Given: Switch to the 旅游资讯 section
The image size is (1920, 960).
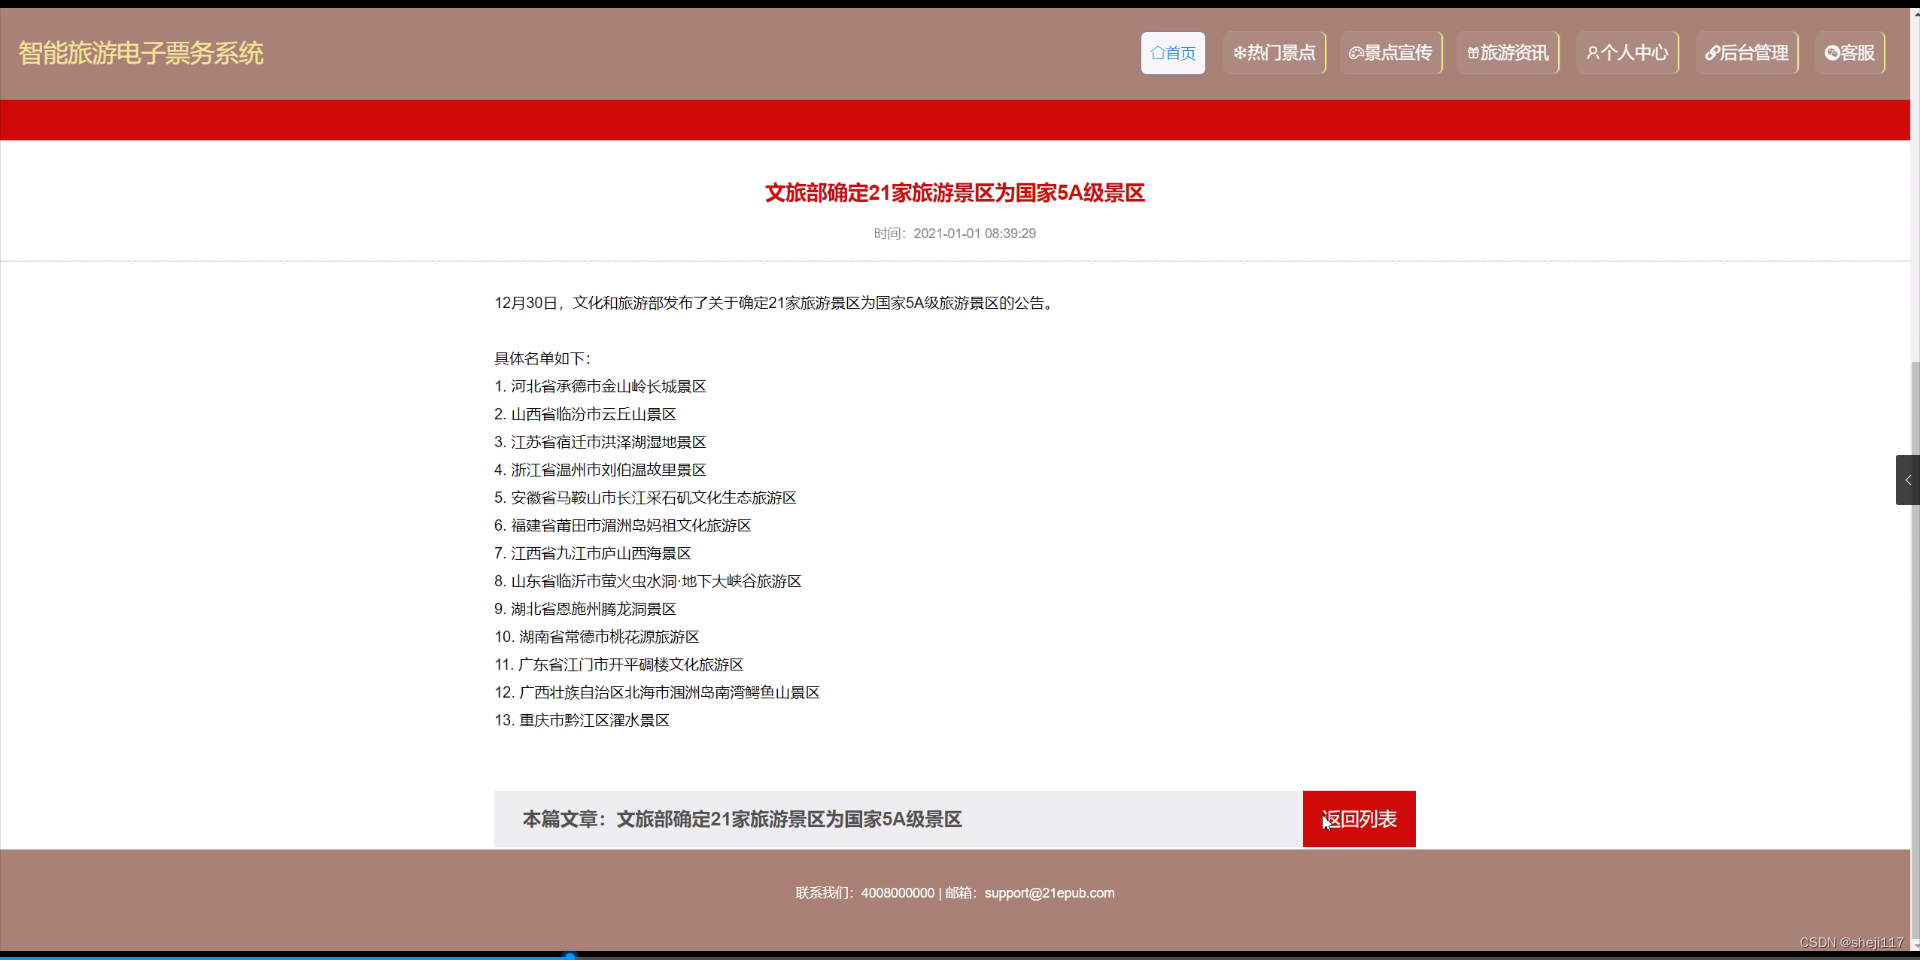Looking at the screenshot, I should (x=1506, y=52).
